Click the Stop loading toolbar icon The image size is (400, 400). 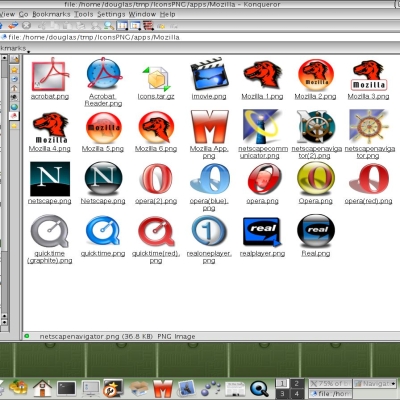click(x=26, y=25)
